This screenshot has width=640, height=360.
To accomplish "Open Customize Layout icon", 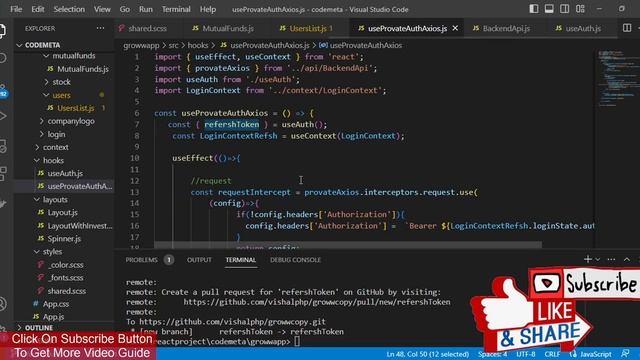I will tap(580, 9).
